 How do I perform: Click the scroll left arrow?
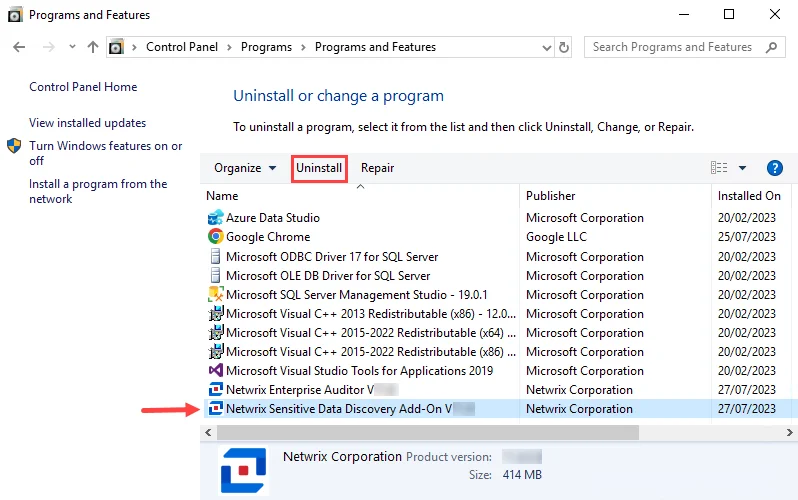click(x=208, y=432)
